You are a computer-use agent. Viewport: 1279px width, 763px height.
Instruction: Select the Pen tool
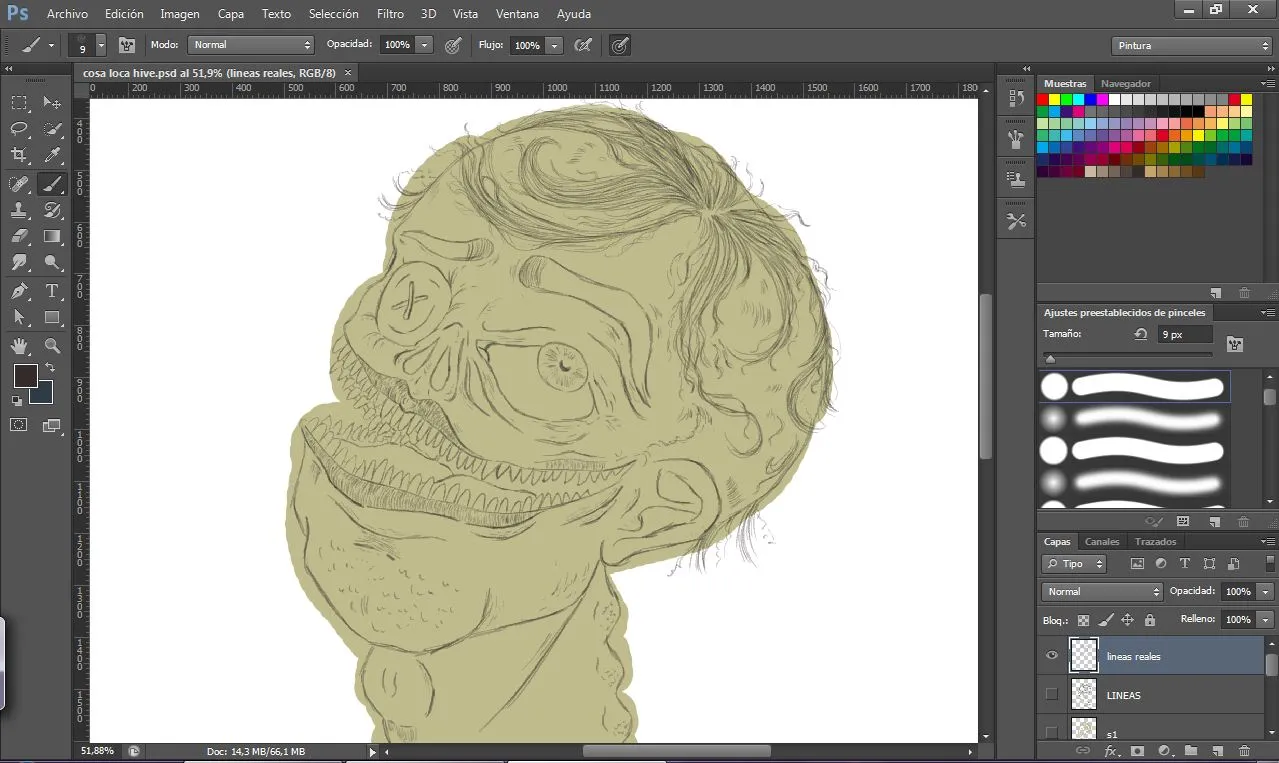tap(19, 291)
